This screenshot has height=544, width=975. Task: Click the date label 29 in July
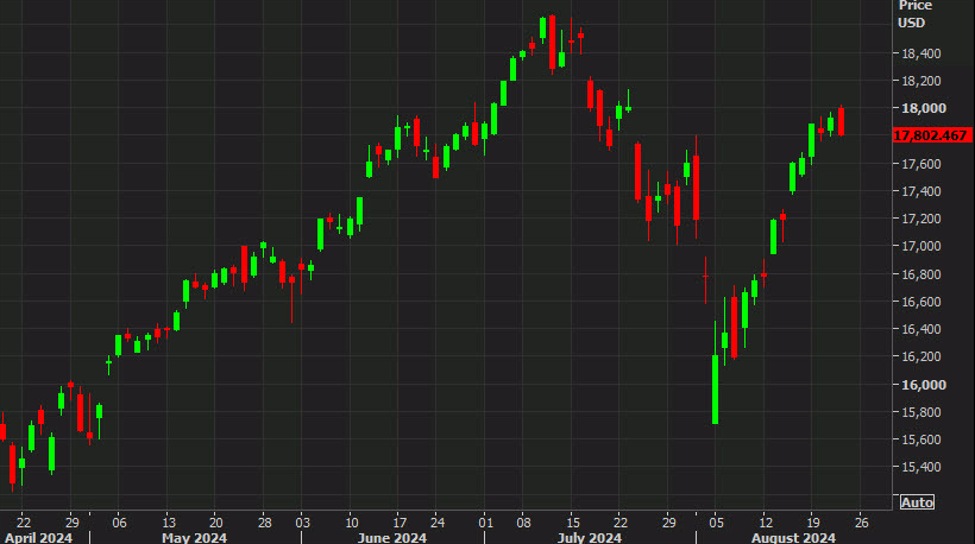pyautogui.click(x=668, y=522)
